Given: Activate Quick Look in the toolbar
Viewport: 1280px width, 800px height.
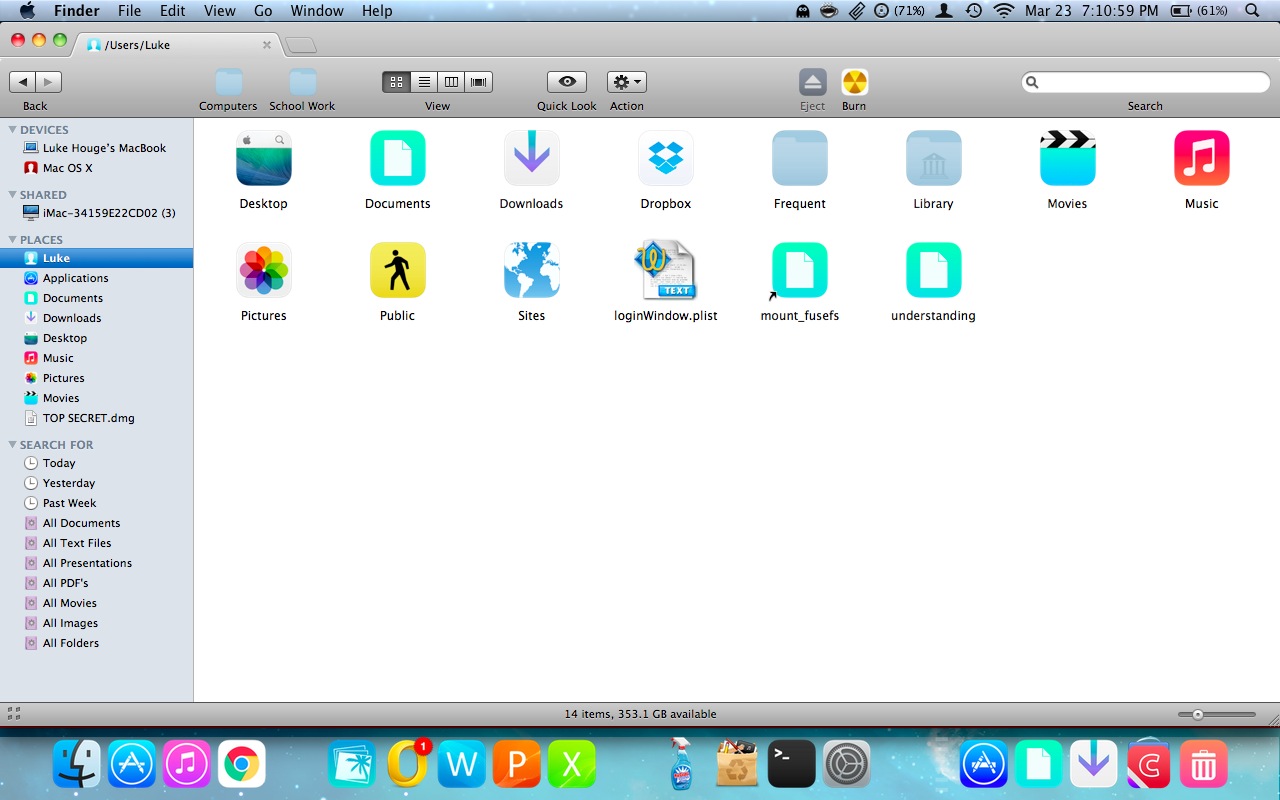Looking at the screenshot, I should tap(566, 81).
